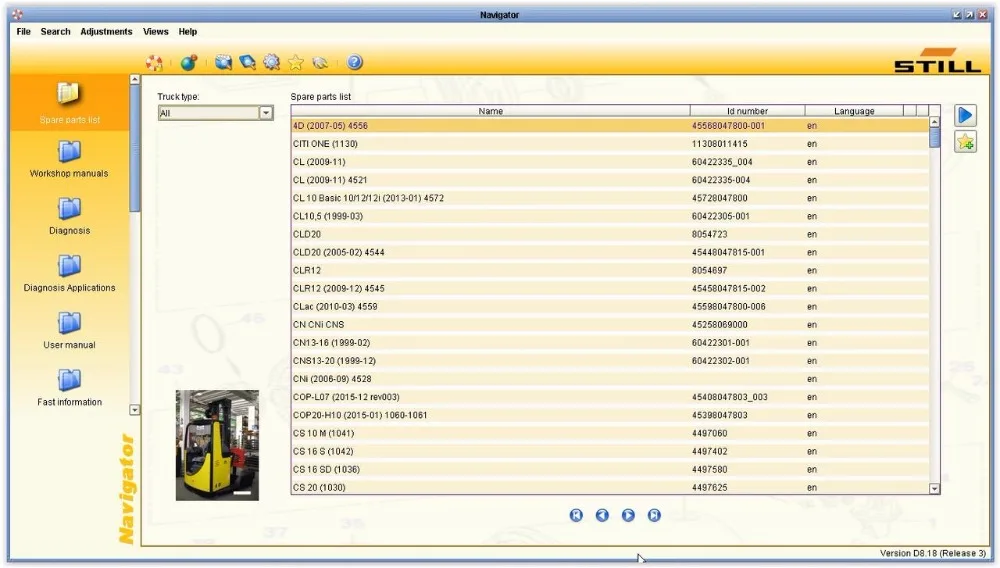Sort by the Id number column header
Image resolution: width=1000 pixels, height=568 pixels.
coord(747,111)
